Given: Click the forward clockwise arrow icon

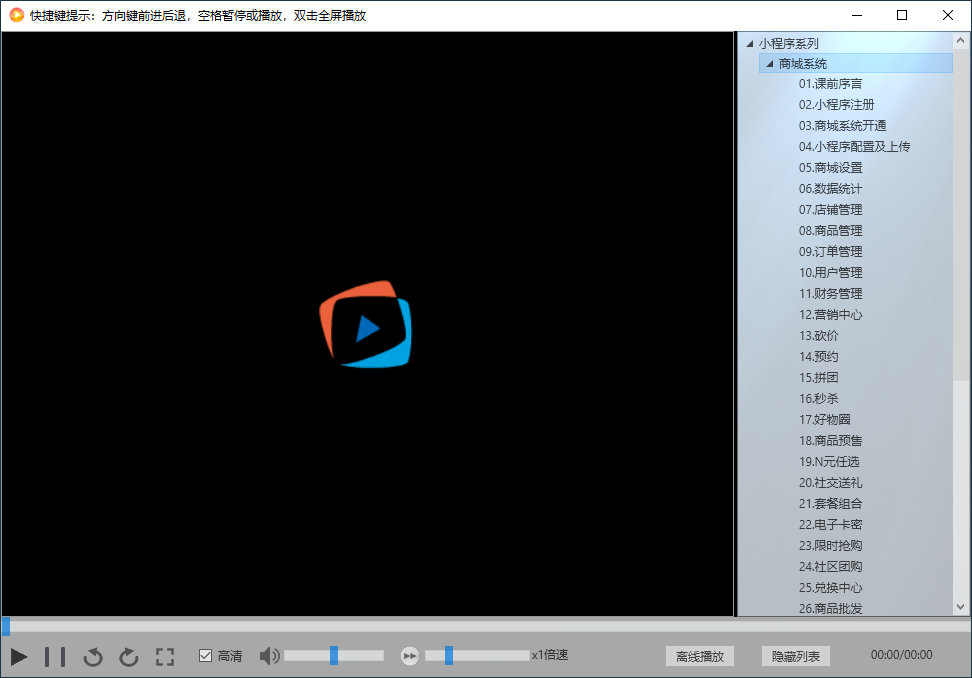Looking at the screenshot, I should 129,656.
